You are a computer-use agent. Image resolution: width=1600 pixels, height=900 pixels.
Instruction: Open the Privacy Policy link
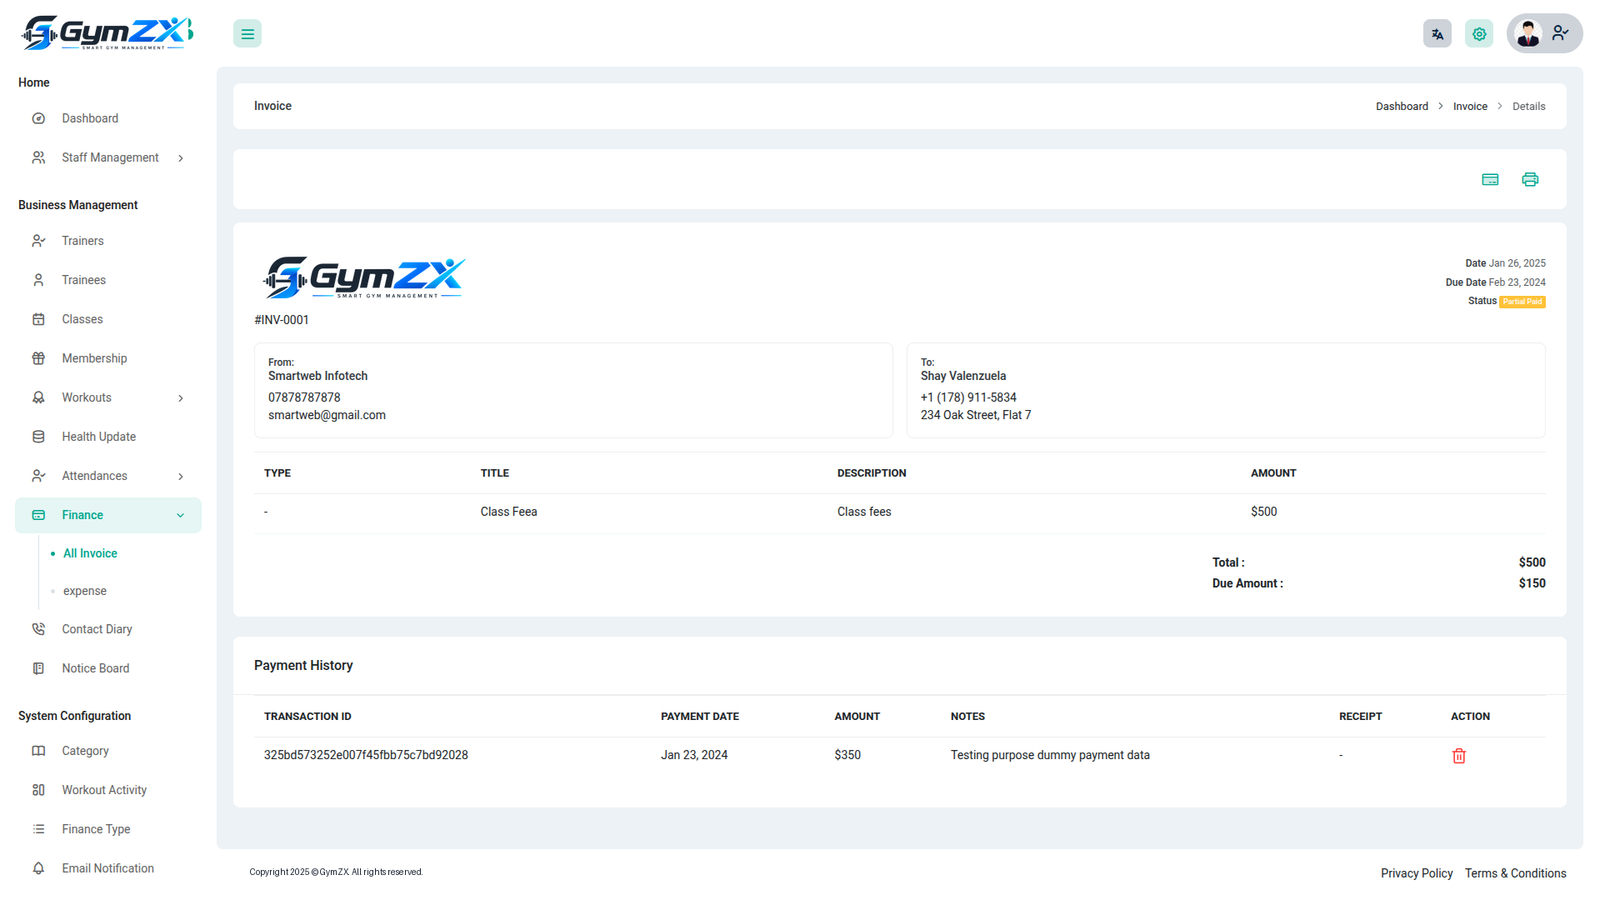(1417, 873)
